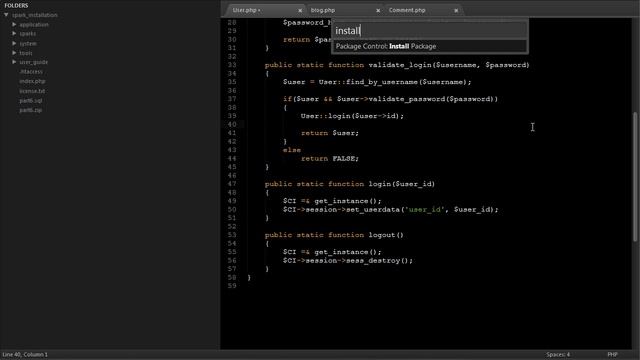Click line number 59 in the gutter
Image resolution: width=640 pixels, height=360 pixels.
pyautogui.click(x=232, y=286)
